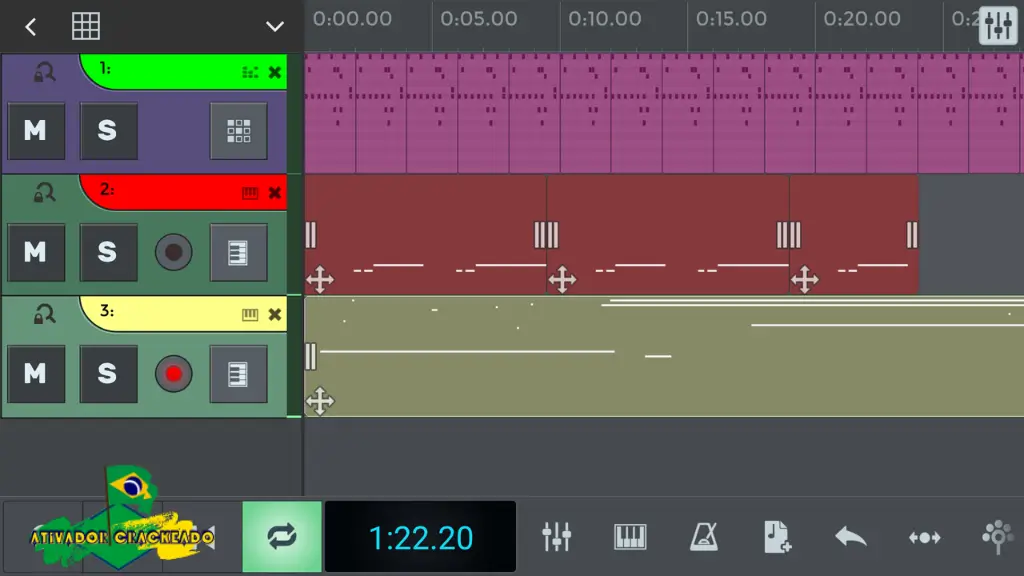Screen dimensions: 1024x576
Task: Select left trim handle of track 3's clip
Action: [x=311, y=357]
